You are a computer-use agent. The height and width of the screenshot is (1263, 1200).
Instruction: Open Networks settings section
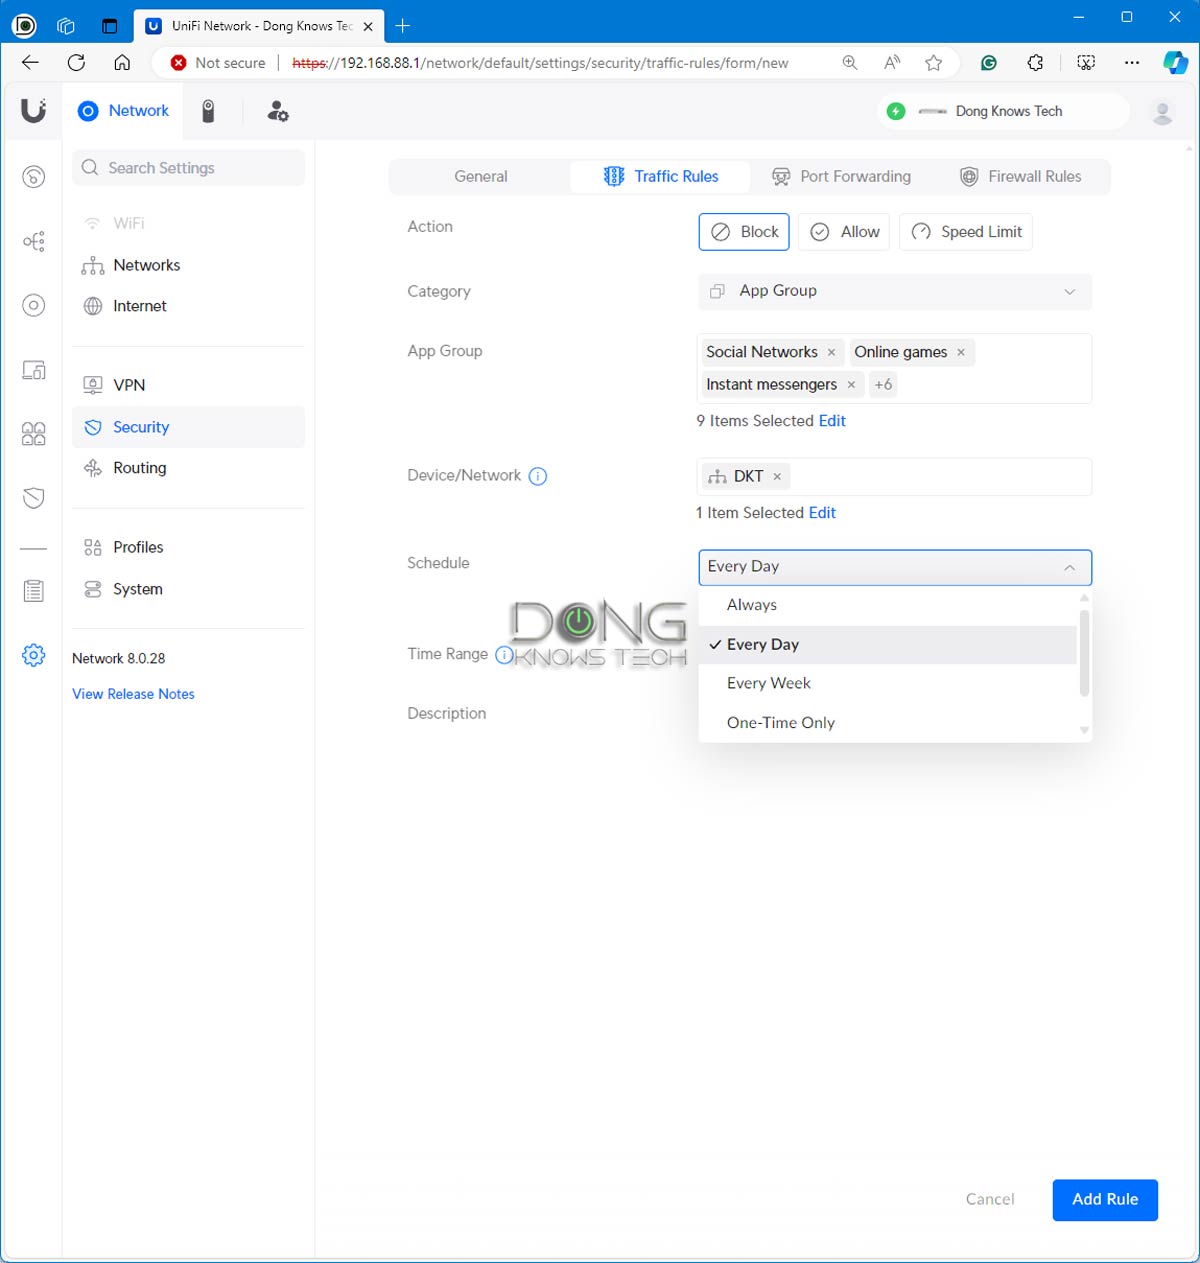pos(188,265)
